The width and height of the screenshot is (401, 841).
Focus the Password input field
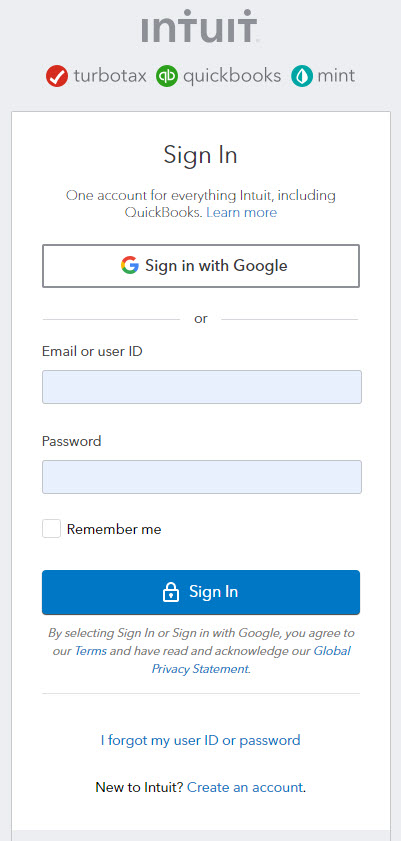click(202, 477)
